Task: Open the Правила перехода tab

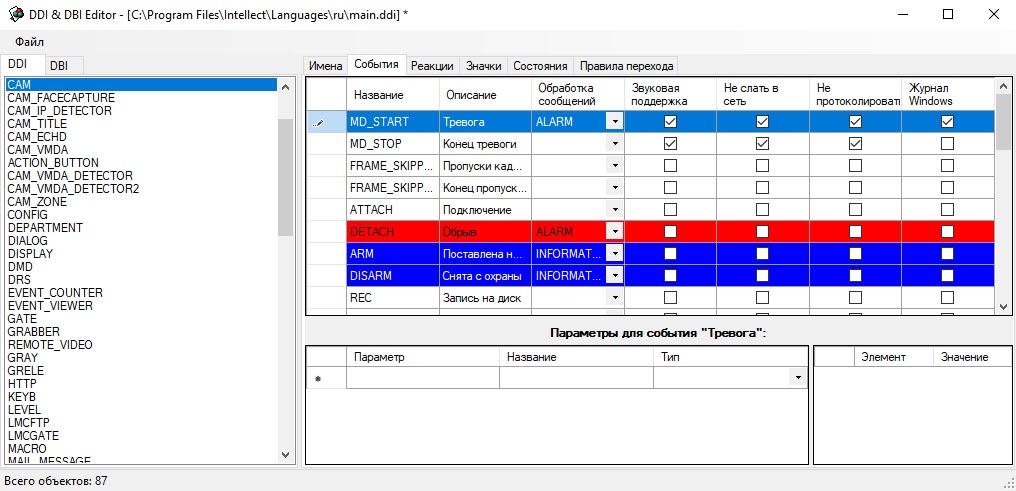Action: pyautogui.click(x=627, y=65)
